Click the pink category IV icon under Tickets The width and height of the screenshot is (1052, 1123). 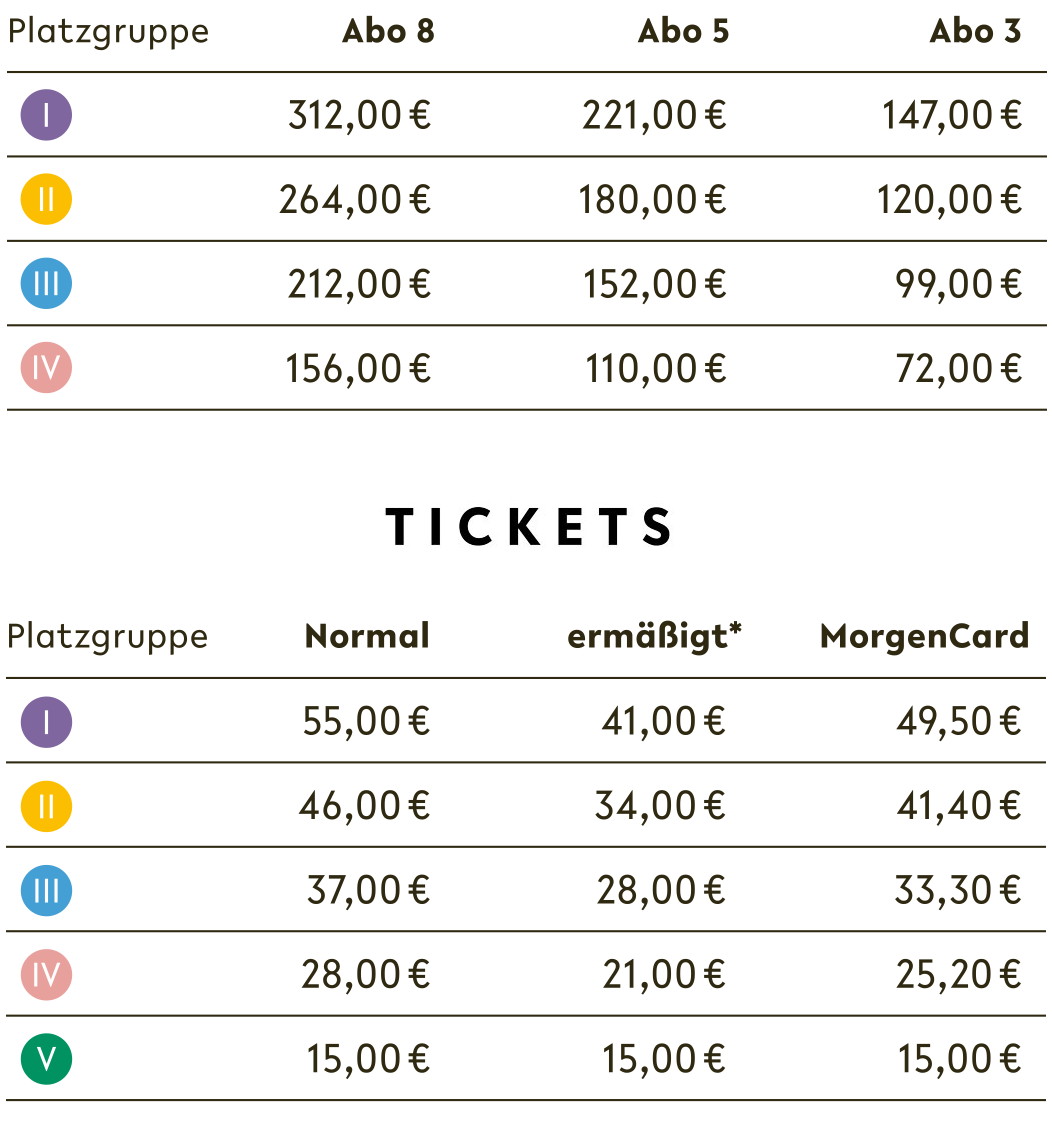point(46,974)
